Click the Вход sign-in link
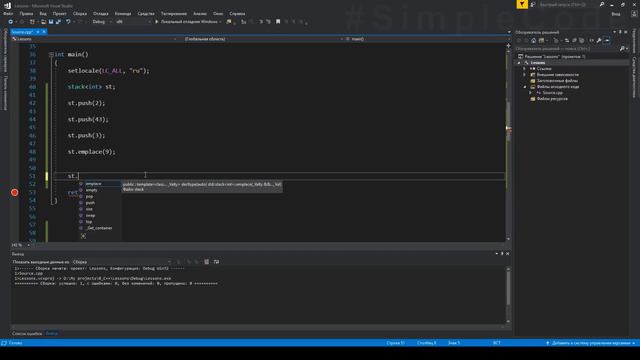Viewport: 640px width, 360px height. 616,14
